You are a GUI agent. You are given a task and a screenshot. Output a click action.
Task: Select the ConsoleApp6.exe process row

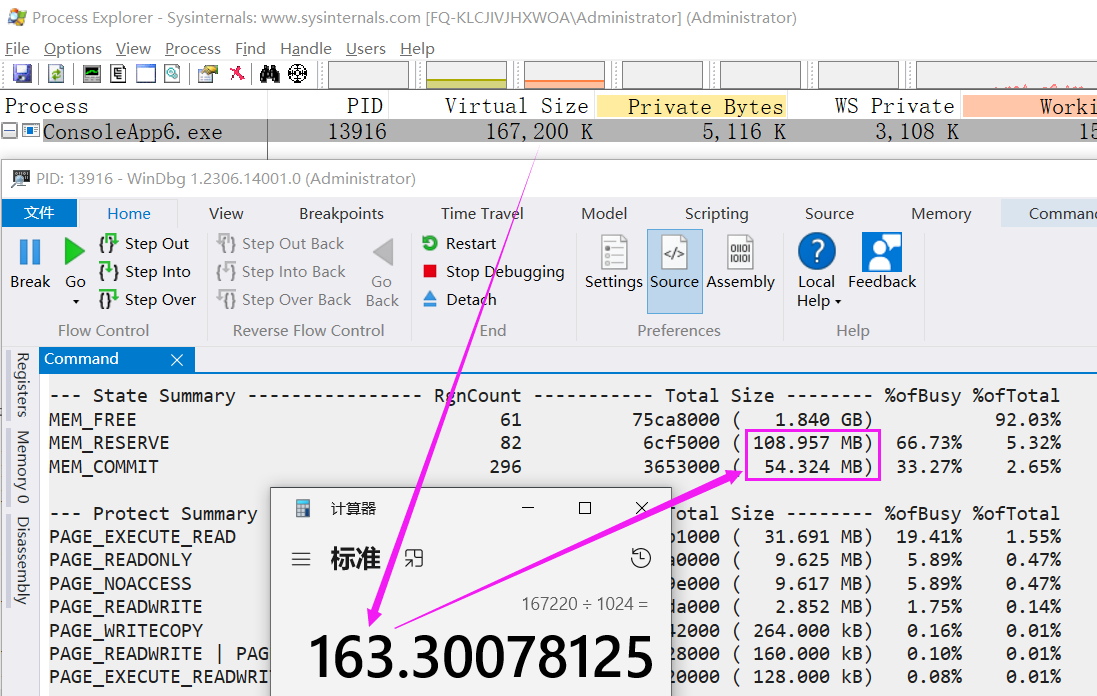point(548,131)
